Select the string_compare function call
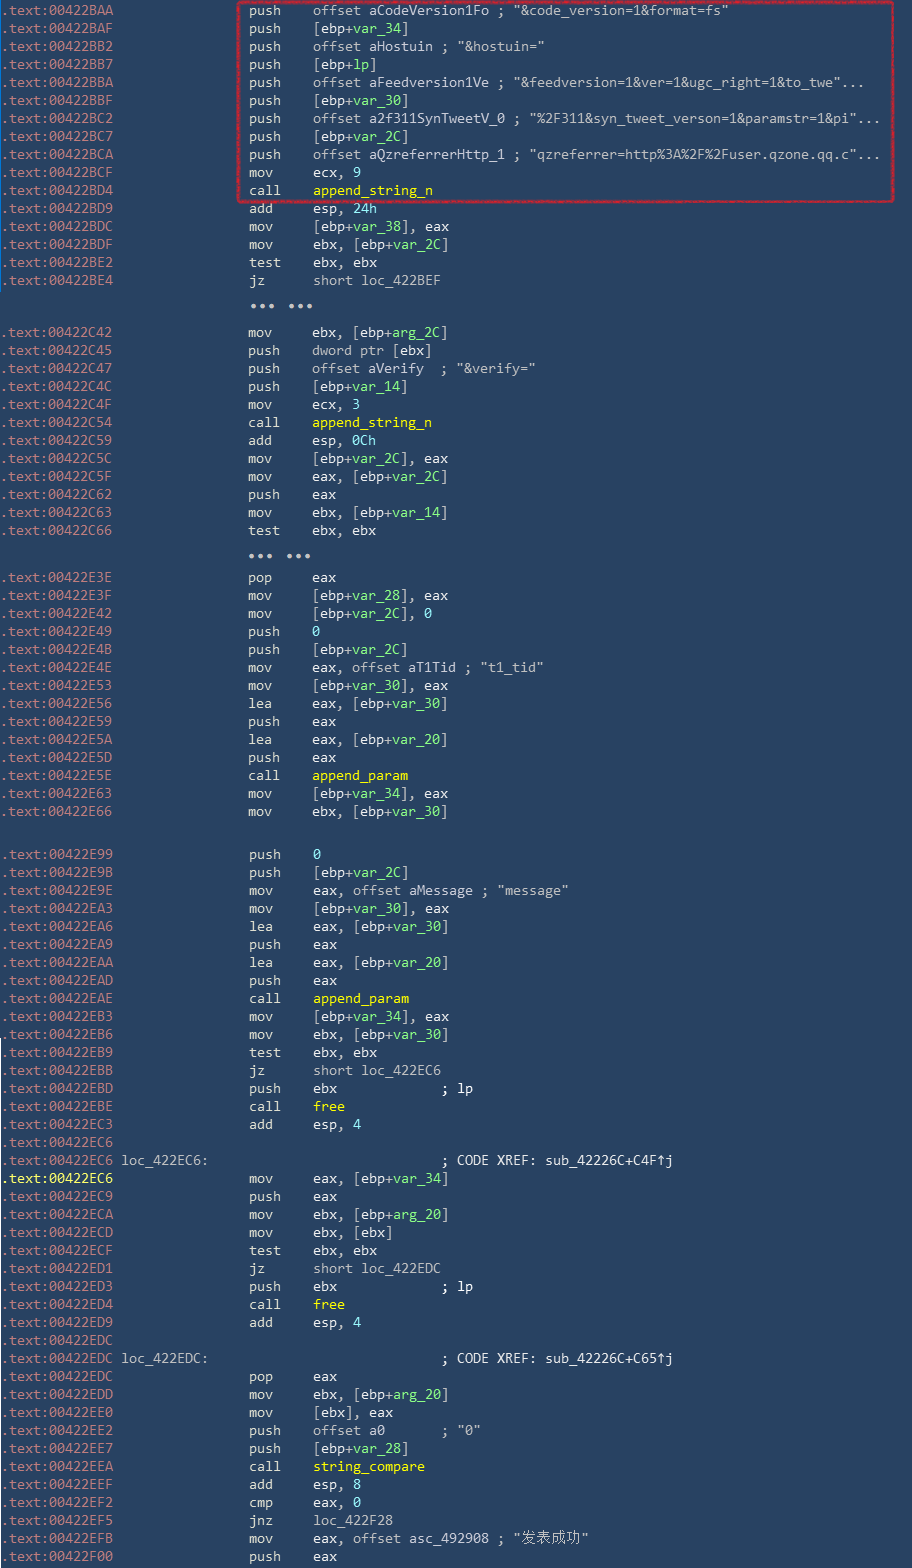This screenshot has height=1568, width=912. point(368,1467)
